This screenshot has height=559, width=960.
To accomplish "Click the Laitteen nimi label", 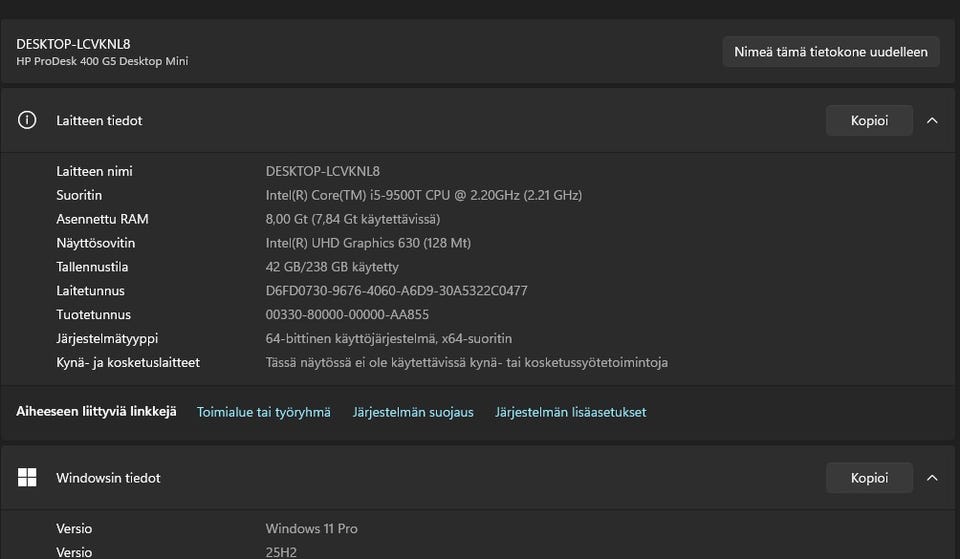I will pyautogui.click(x=94, y=171).
